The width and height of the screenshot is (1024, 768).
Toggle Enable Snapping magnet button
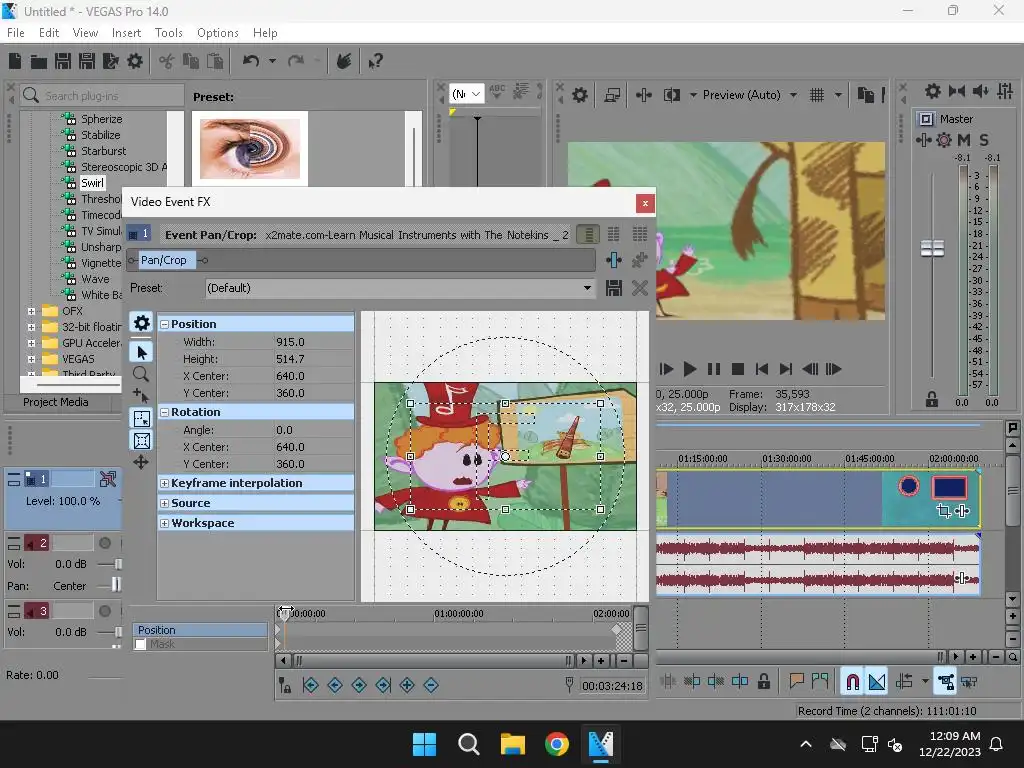click(852, 682)
